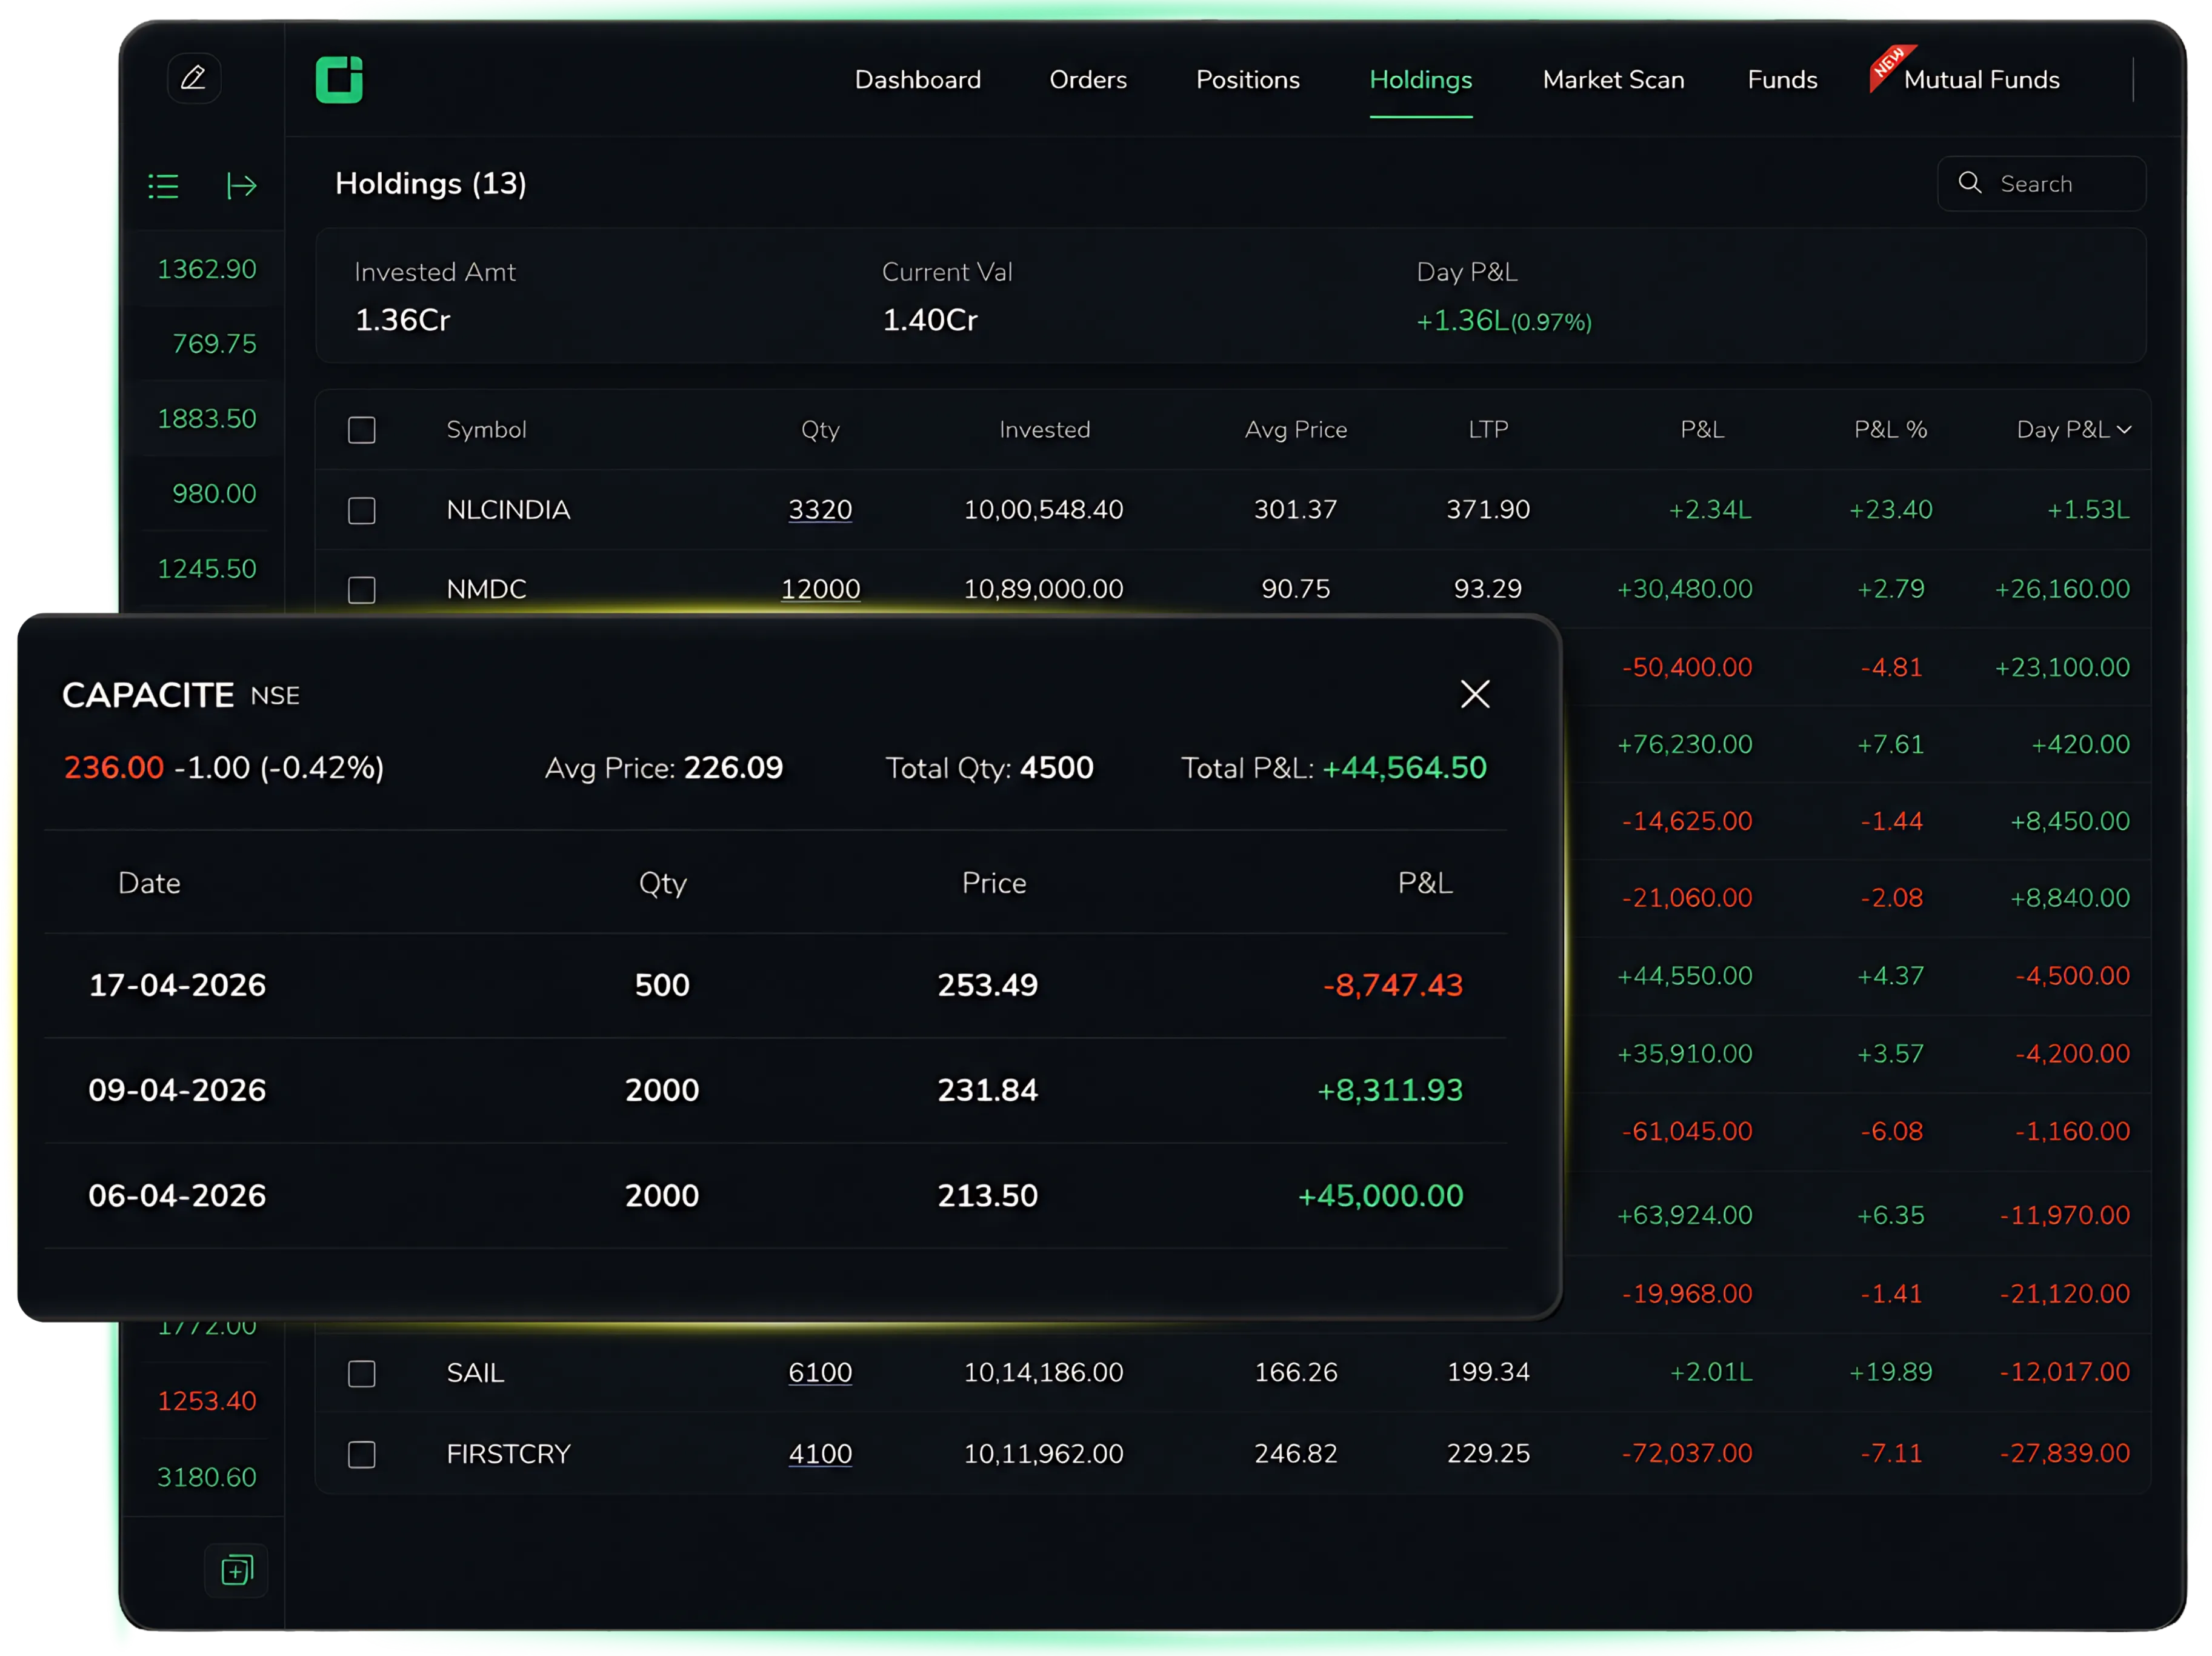
Task: Click sidebar price 1253.40 in red
Action: click(x=207, y=1401)
